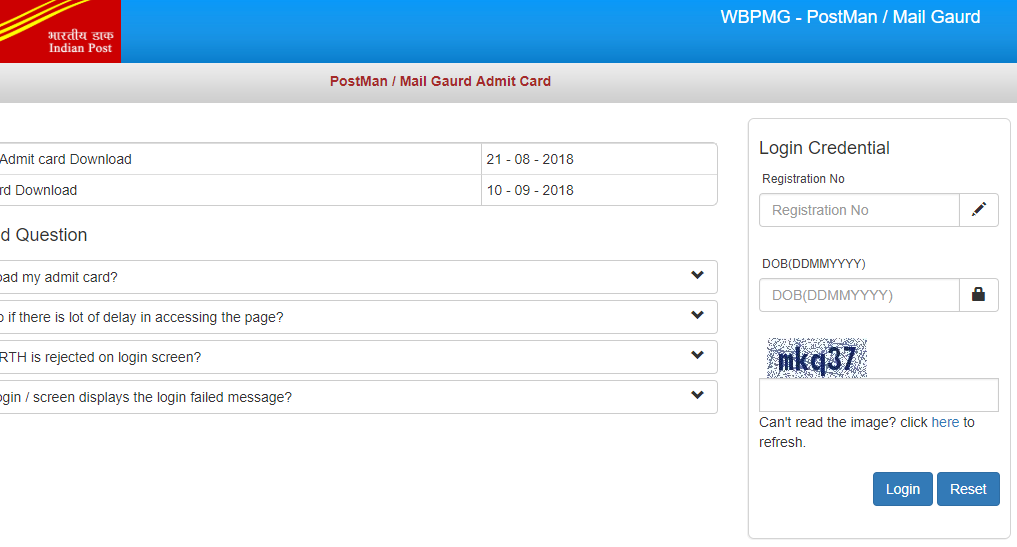
Task: Open 'lot of delay in accessing the page?' row
Action: 359,317
